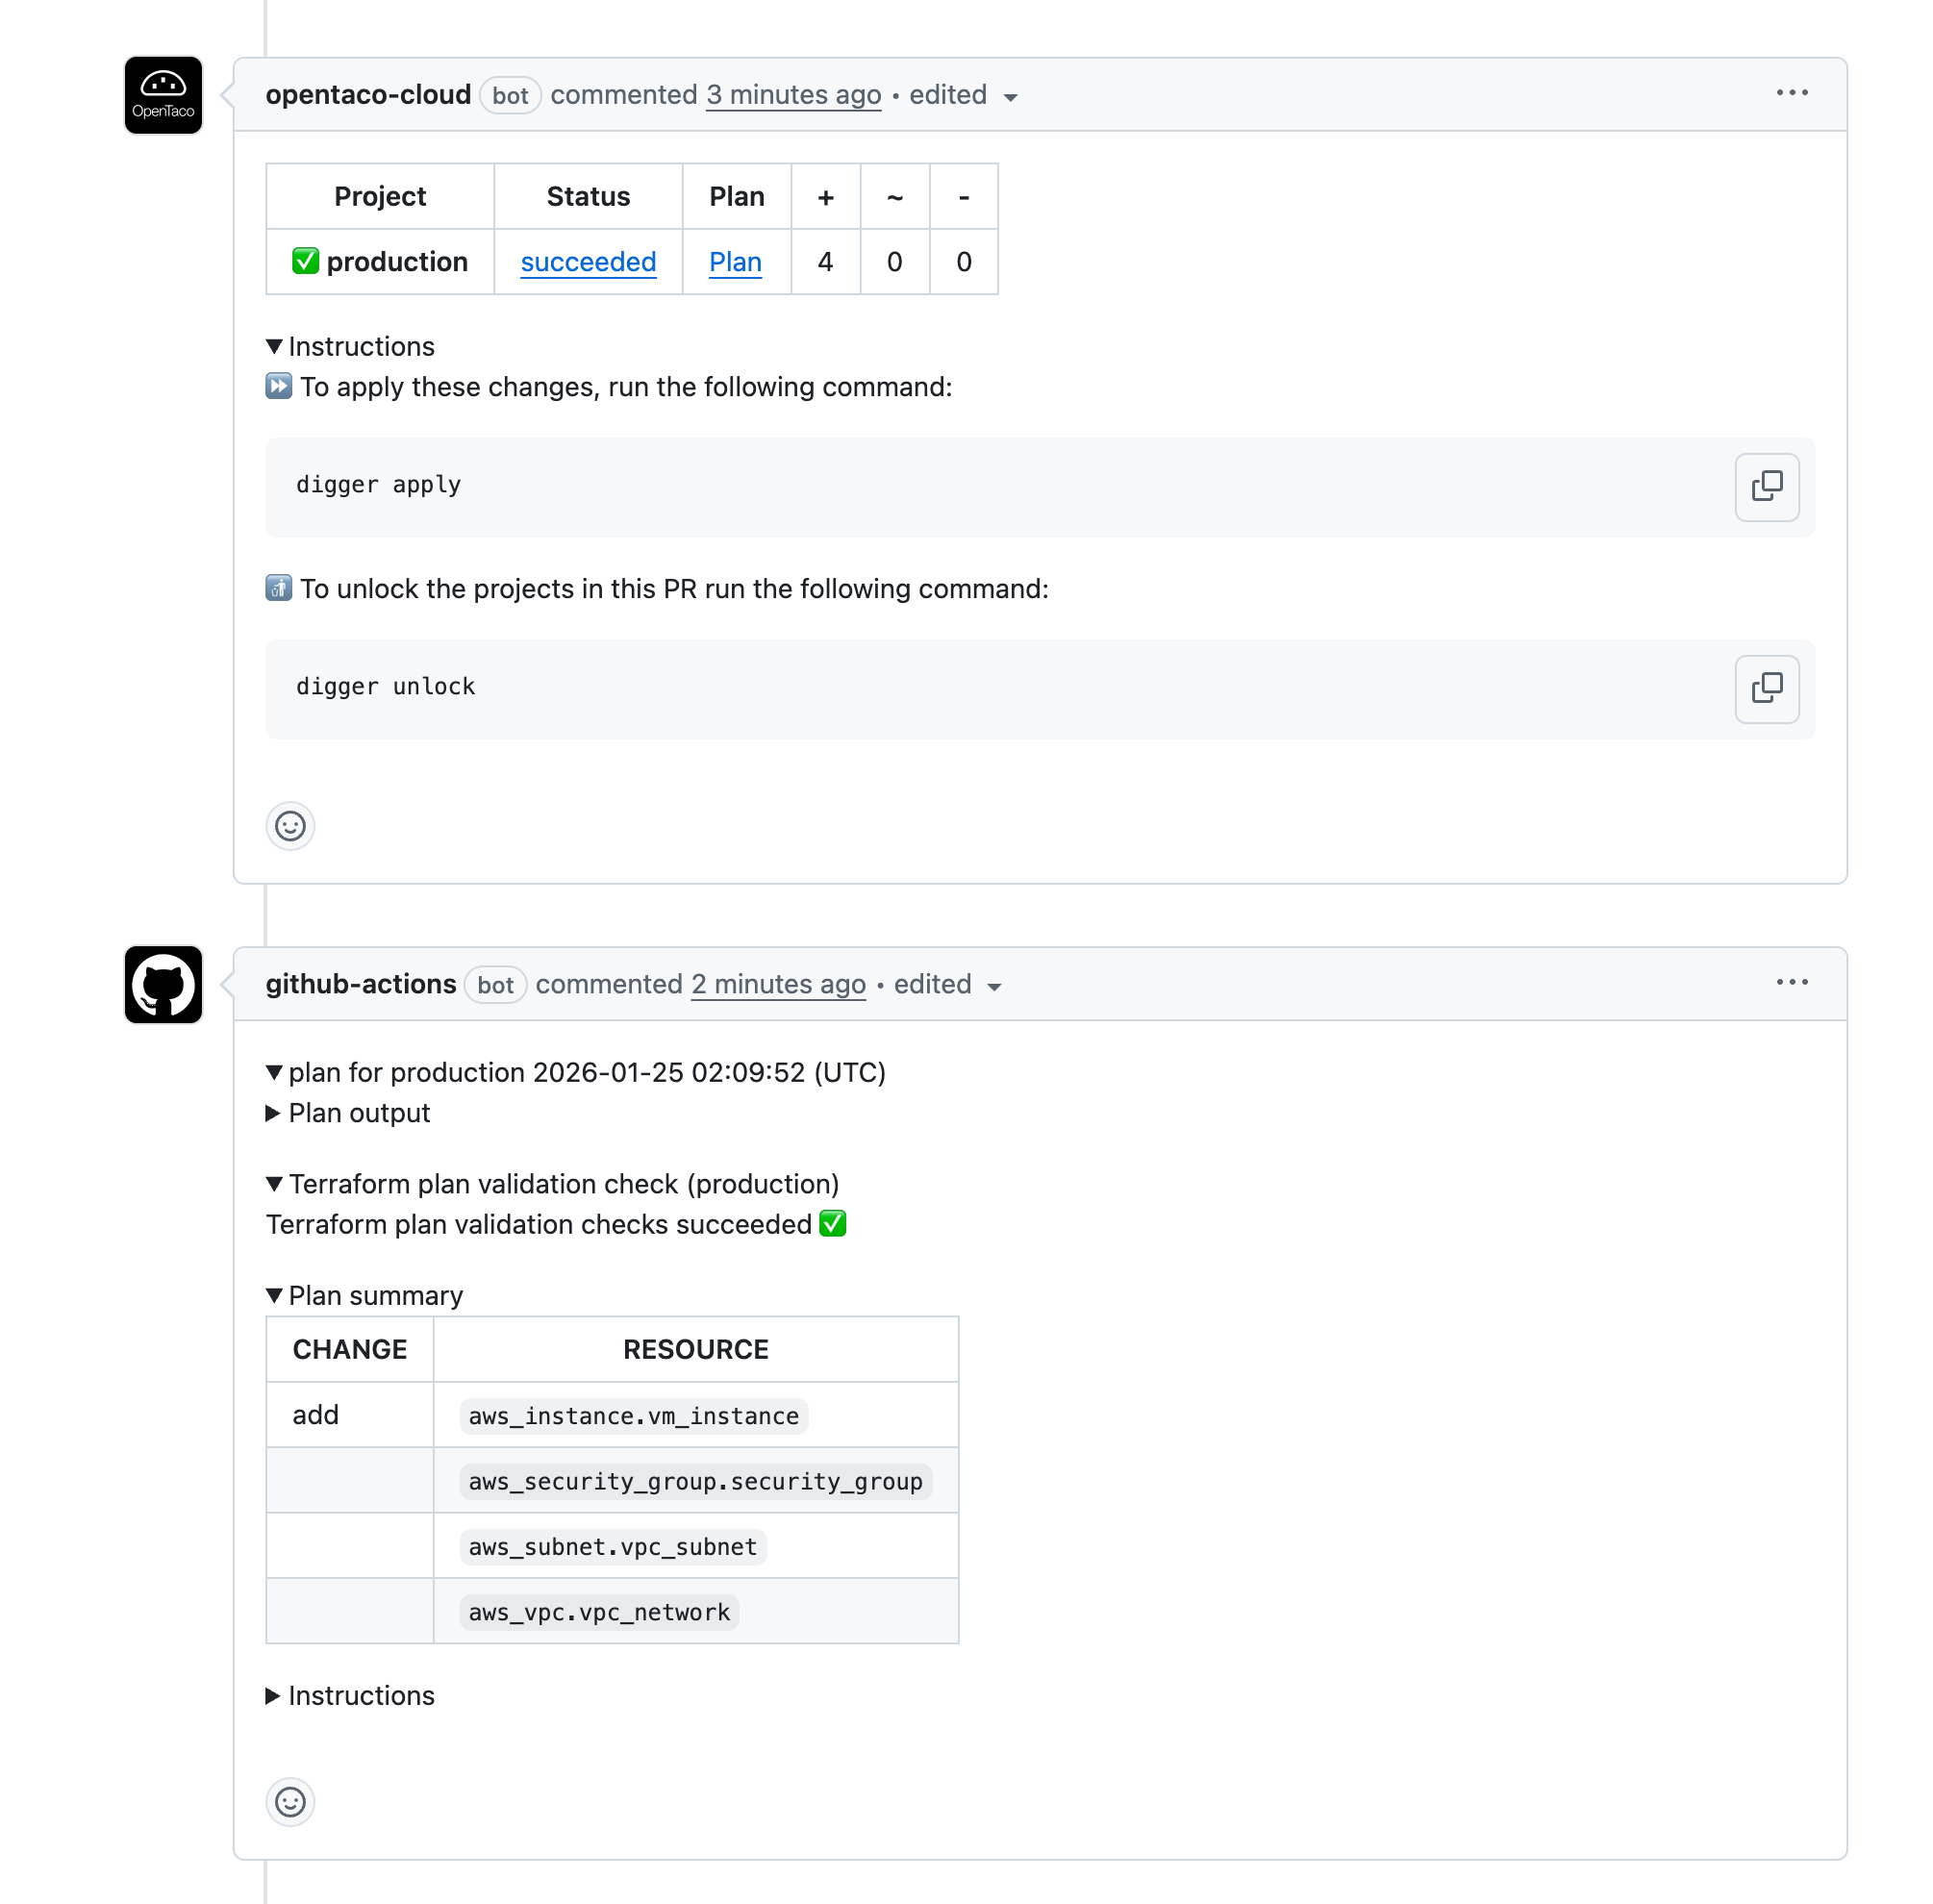Copy the digger unlock command
The height and width of the screenshot is (1904, 1933).
[x=1766, y=689]
